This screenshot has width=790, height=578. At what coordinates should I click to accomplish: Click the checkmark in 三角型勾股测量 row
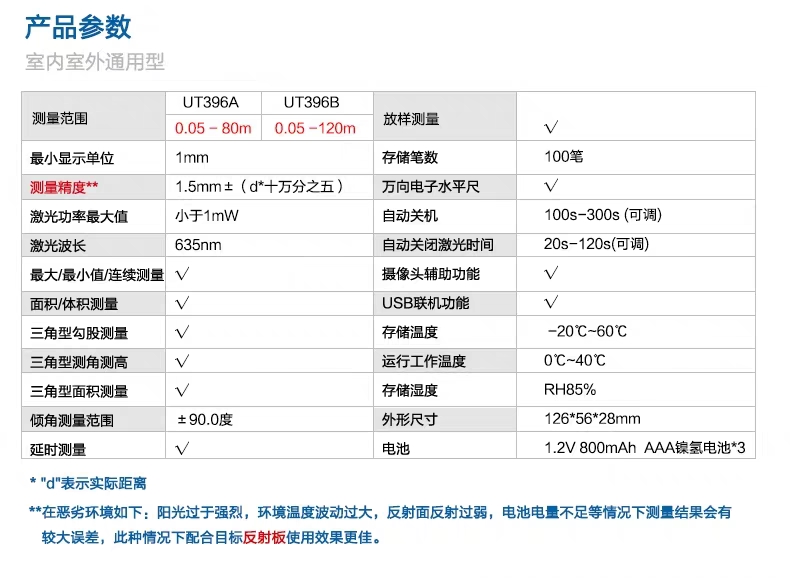[182, 333]
